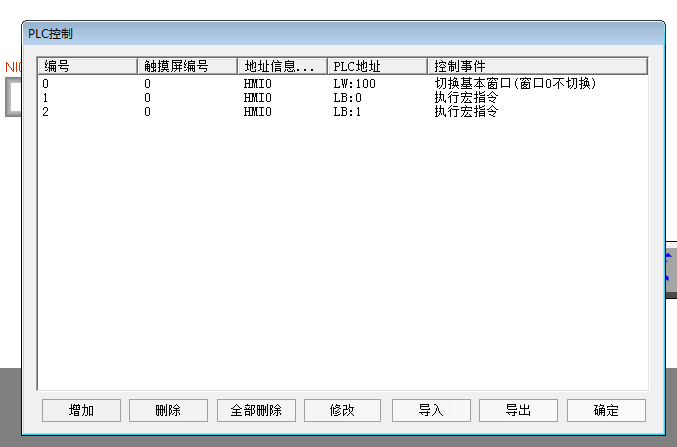Click the LW:100 PLC address entry
Screen dimensions: 677x447
(x=354, y=84)
